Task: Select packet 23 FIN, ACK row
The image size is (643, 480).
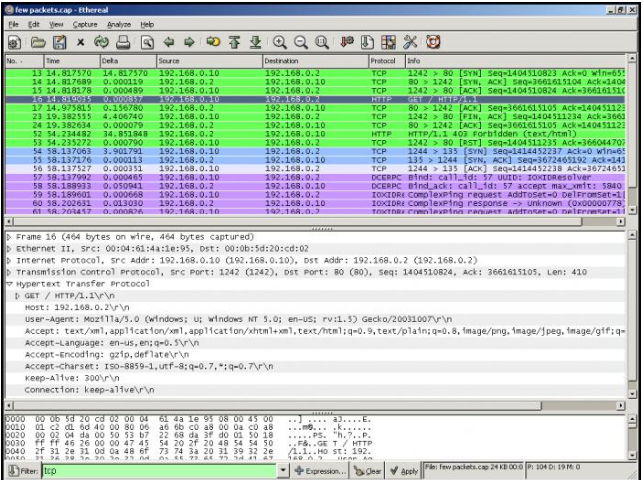Action: (x=315, y=116)
